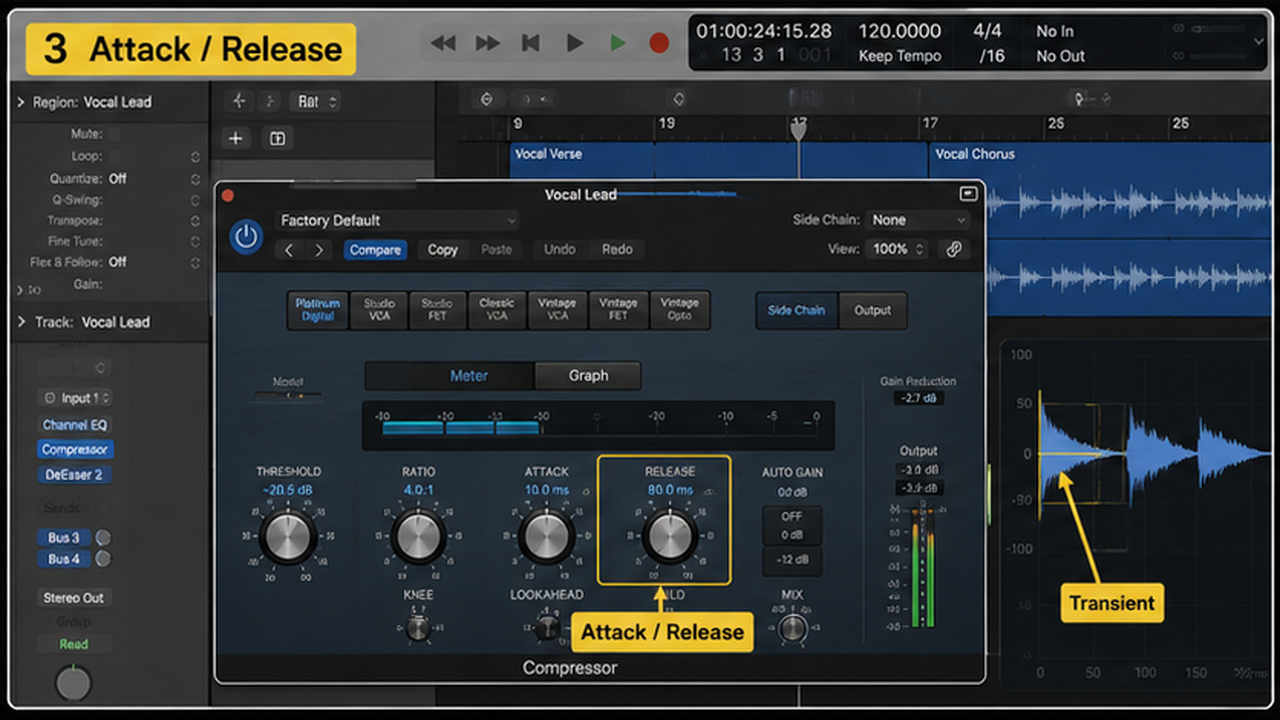
Task: Collapse the Region: Vocal Lead section
Action: tap(20, 102)
